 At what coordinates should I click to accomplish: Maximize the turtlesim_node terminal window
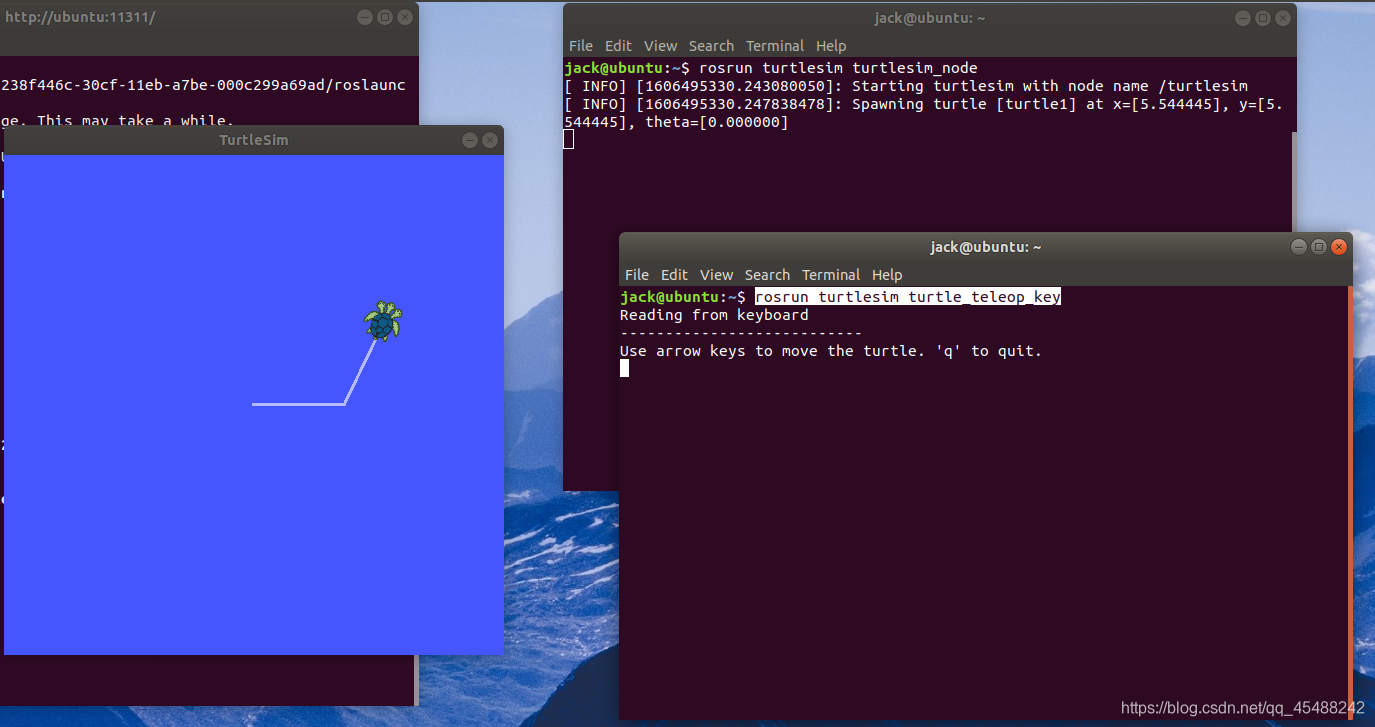click(x=1263, y=18)
